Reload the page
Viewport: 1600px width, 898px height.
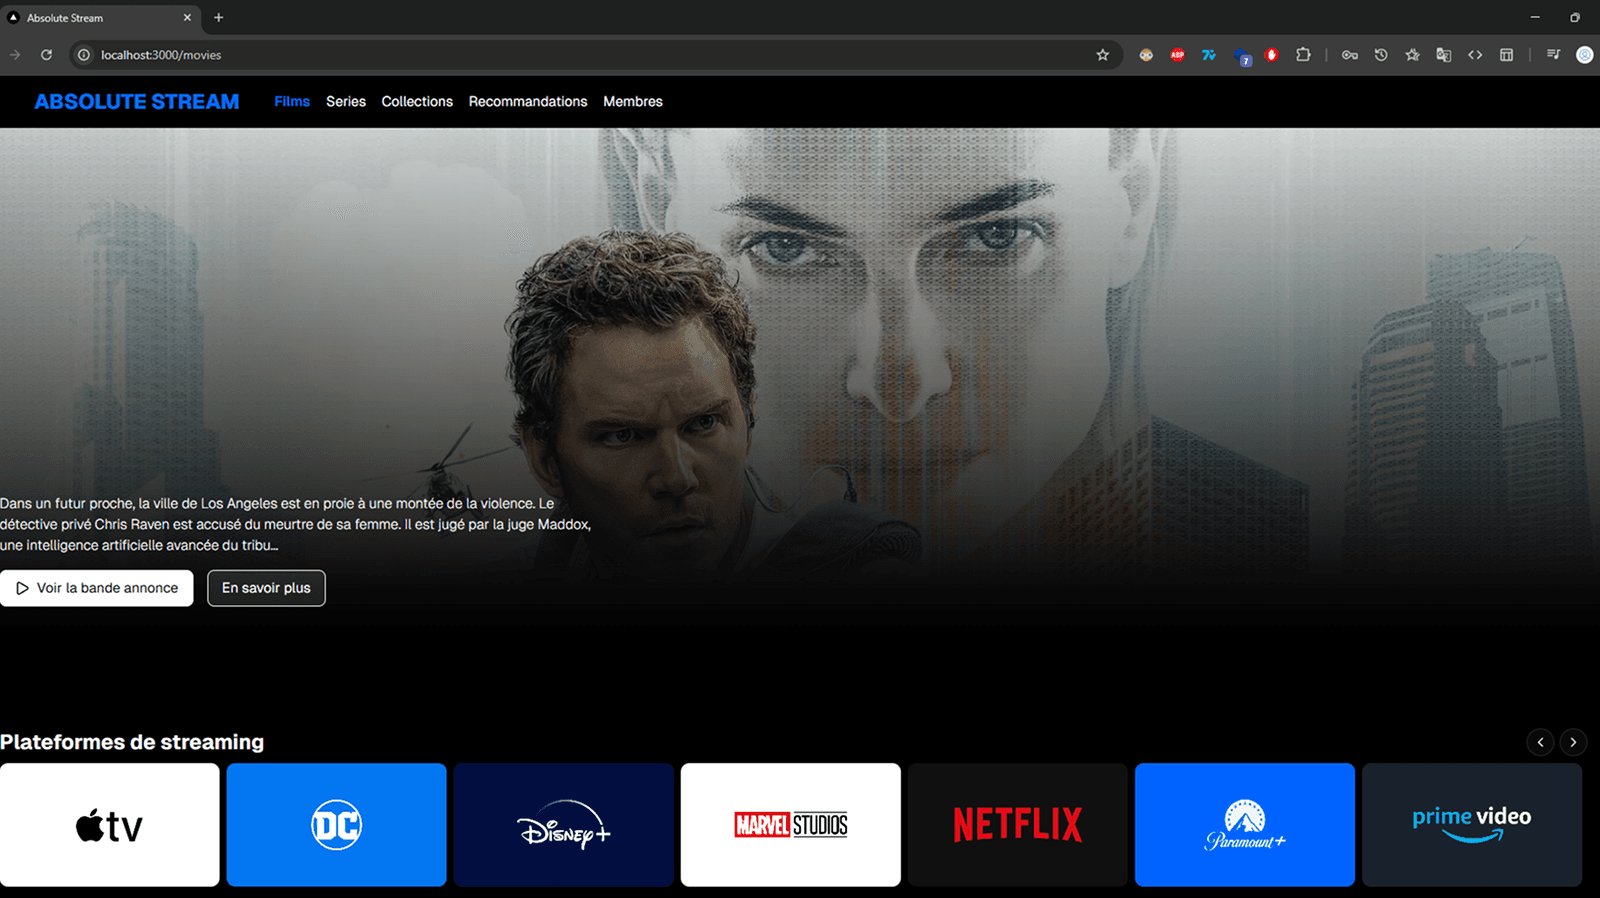point(46,55)
